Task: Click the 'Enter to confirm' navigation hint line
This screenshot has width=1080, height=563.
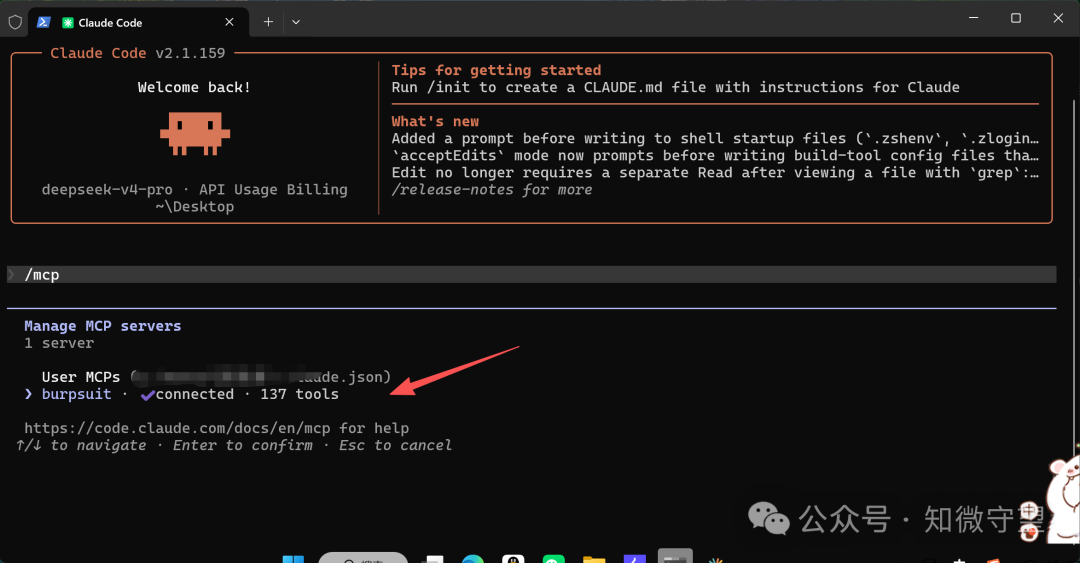Action: (x=234, y=445)
